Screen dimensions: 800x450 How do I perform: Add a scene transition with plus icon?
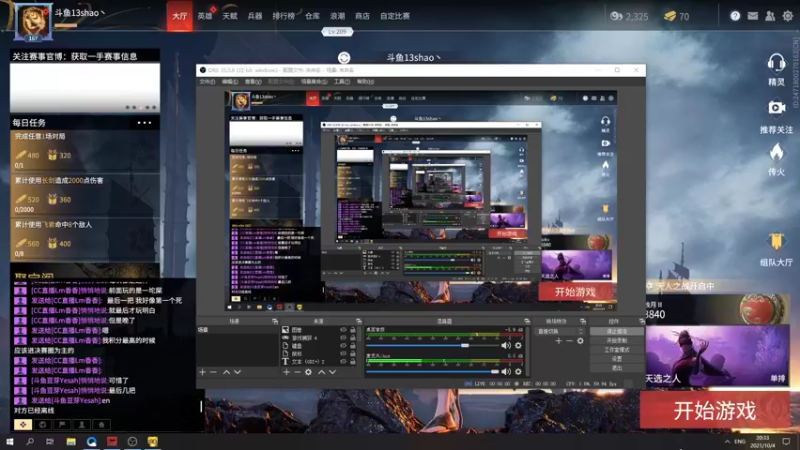[x=559, y=341]
